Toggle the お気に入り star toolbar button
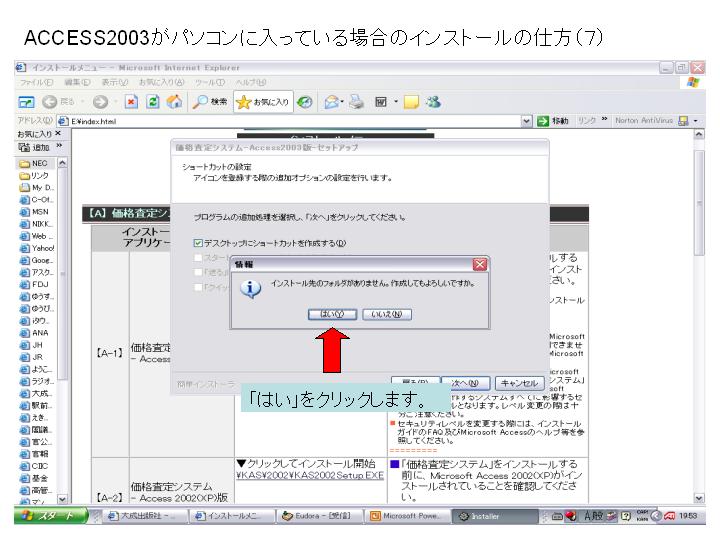The height and width of the screenshot is (540, 720). tap(264, 102)
